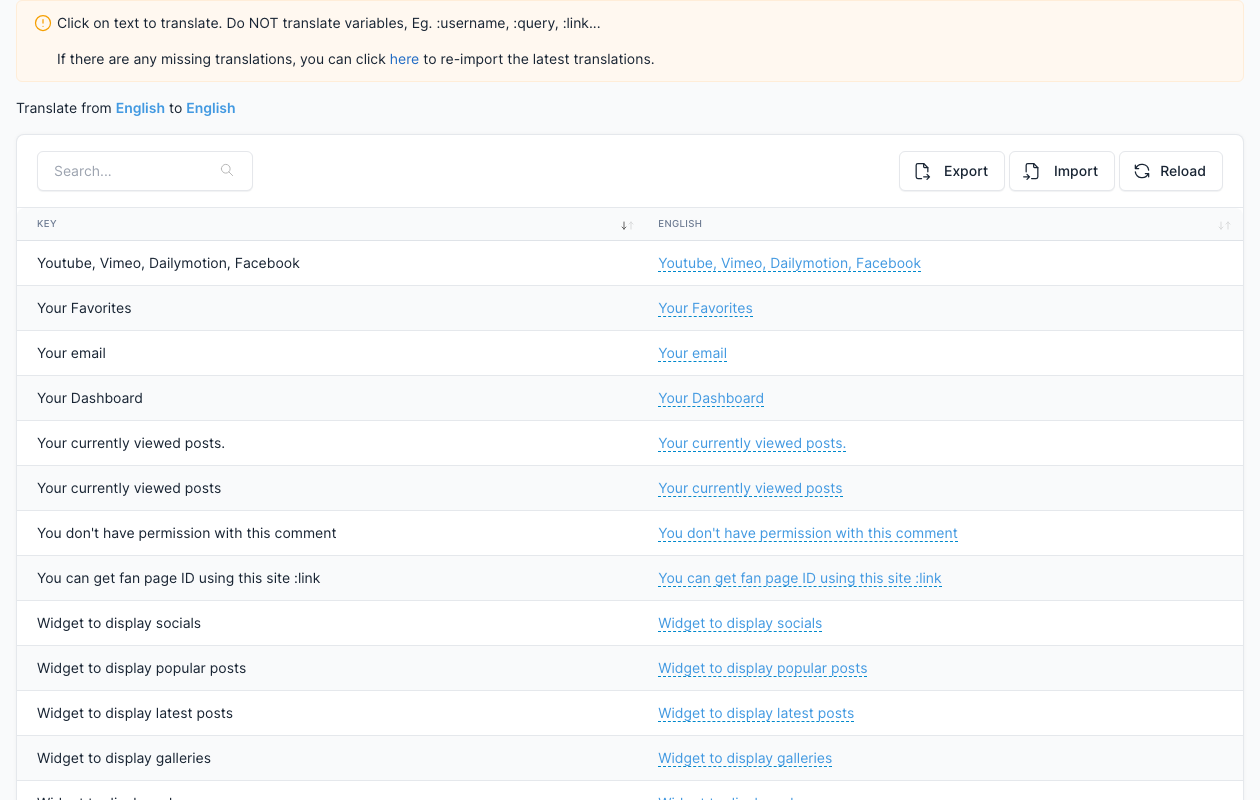Click the Export file icon
Viewport: 1260px width, 800px height.
coord(923,171)
